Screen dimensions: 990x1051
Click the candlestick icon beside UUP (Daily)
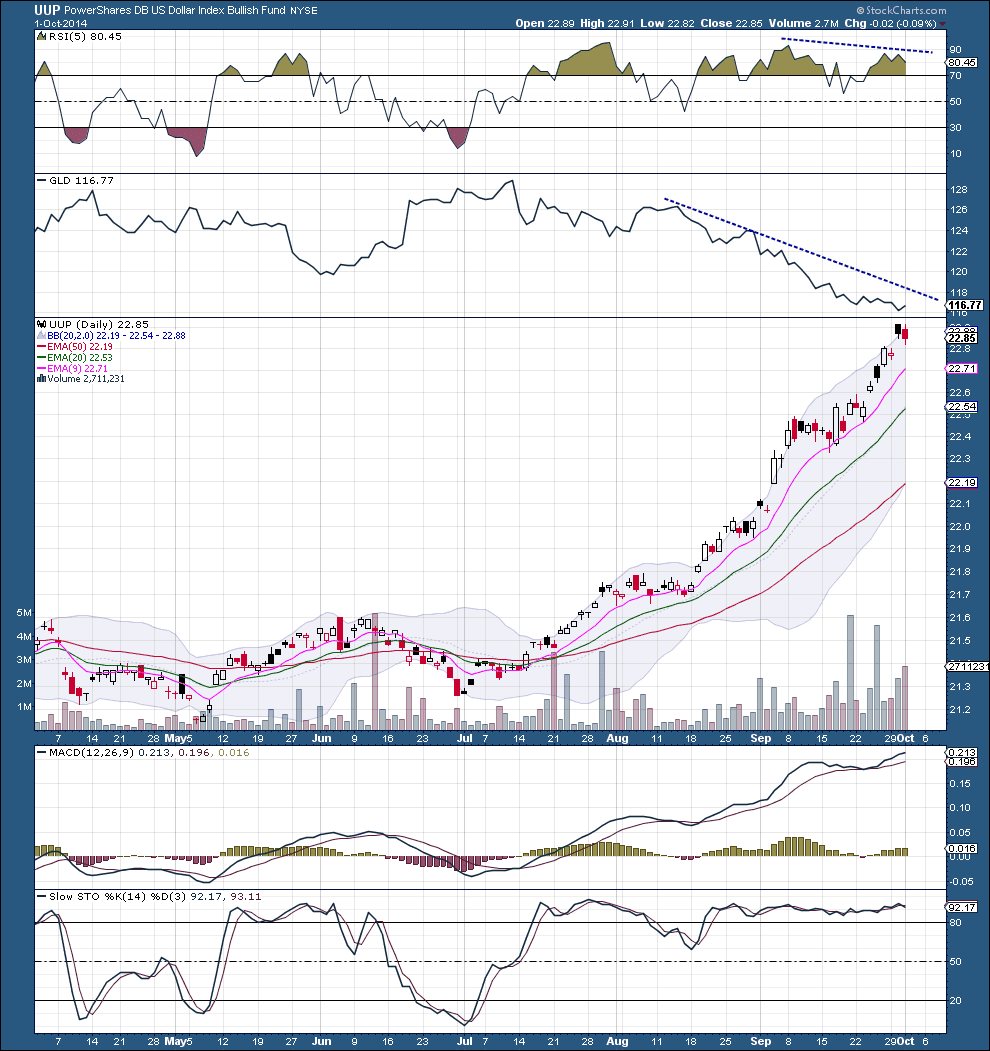42,324
